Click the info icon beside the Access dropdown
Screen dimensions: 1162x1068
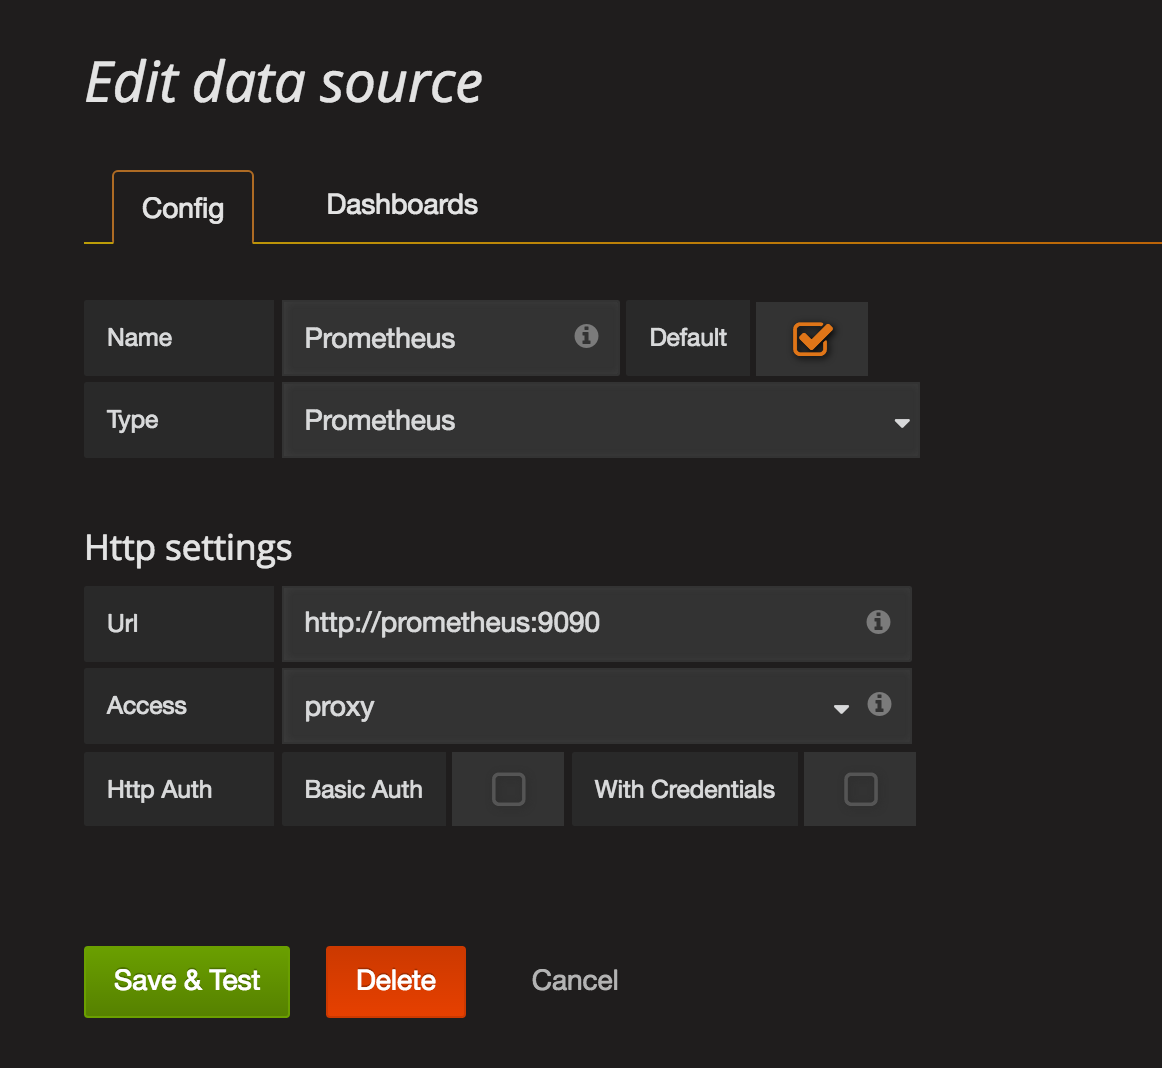coord(879,703)
